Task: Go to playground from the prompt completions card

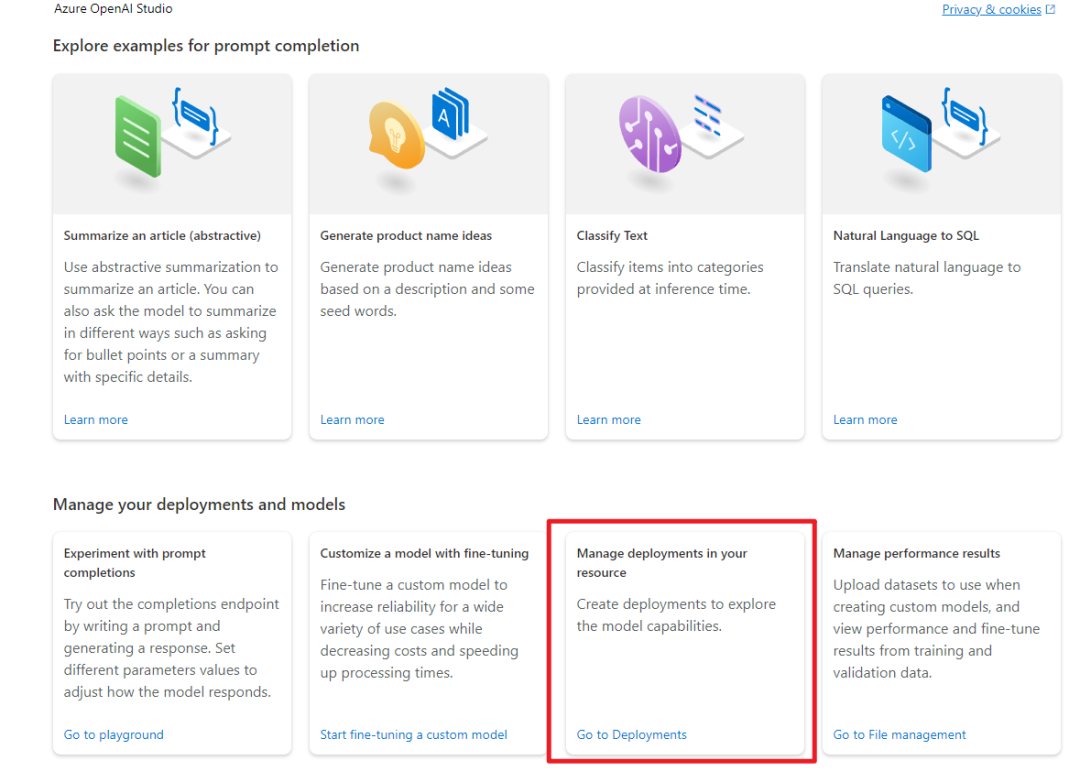Action: [113, 734]
